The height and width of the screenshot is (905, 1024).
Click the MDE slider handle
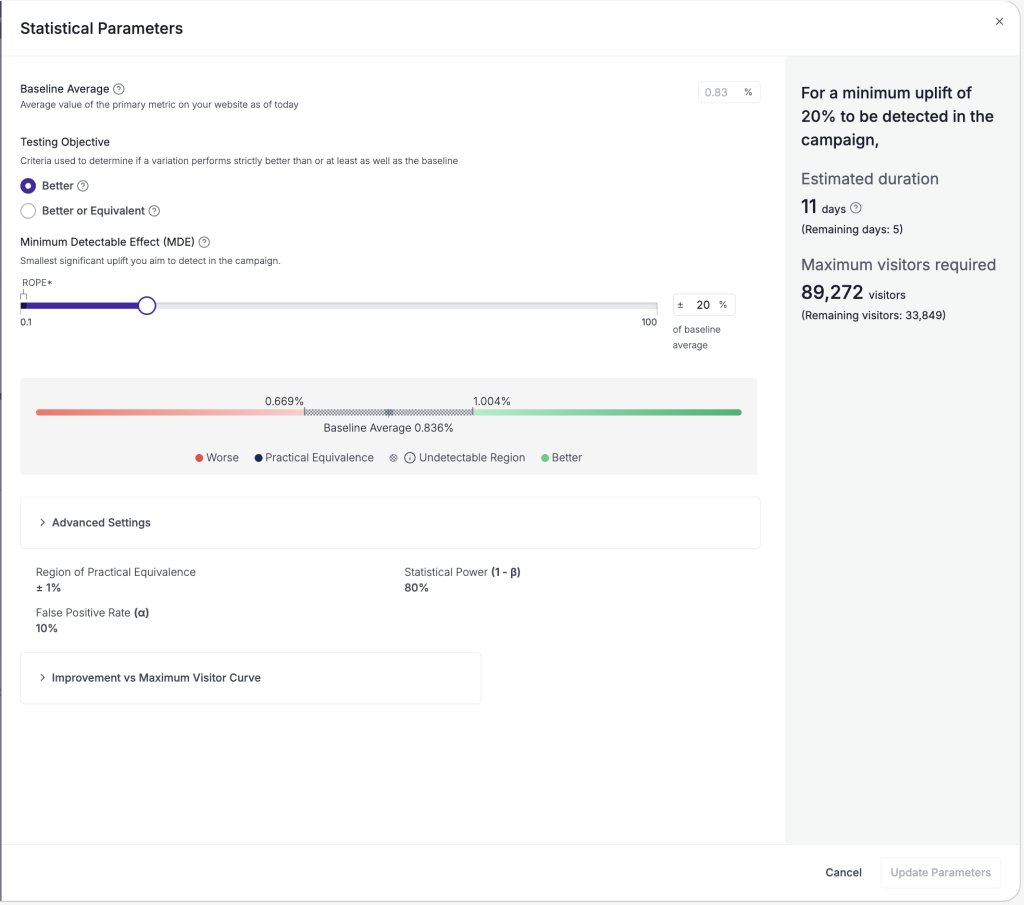click(147, 306)
